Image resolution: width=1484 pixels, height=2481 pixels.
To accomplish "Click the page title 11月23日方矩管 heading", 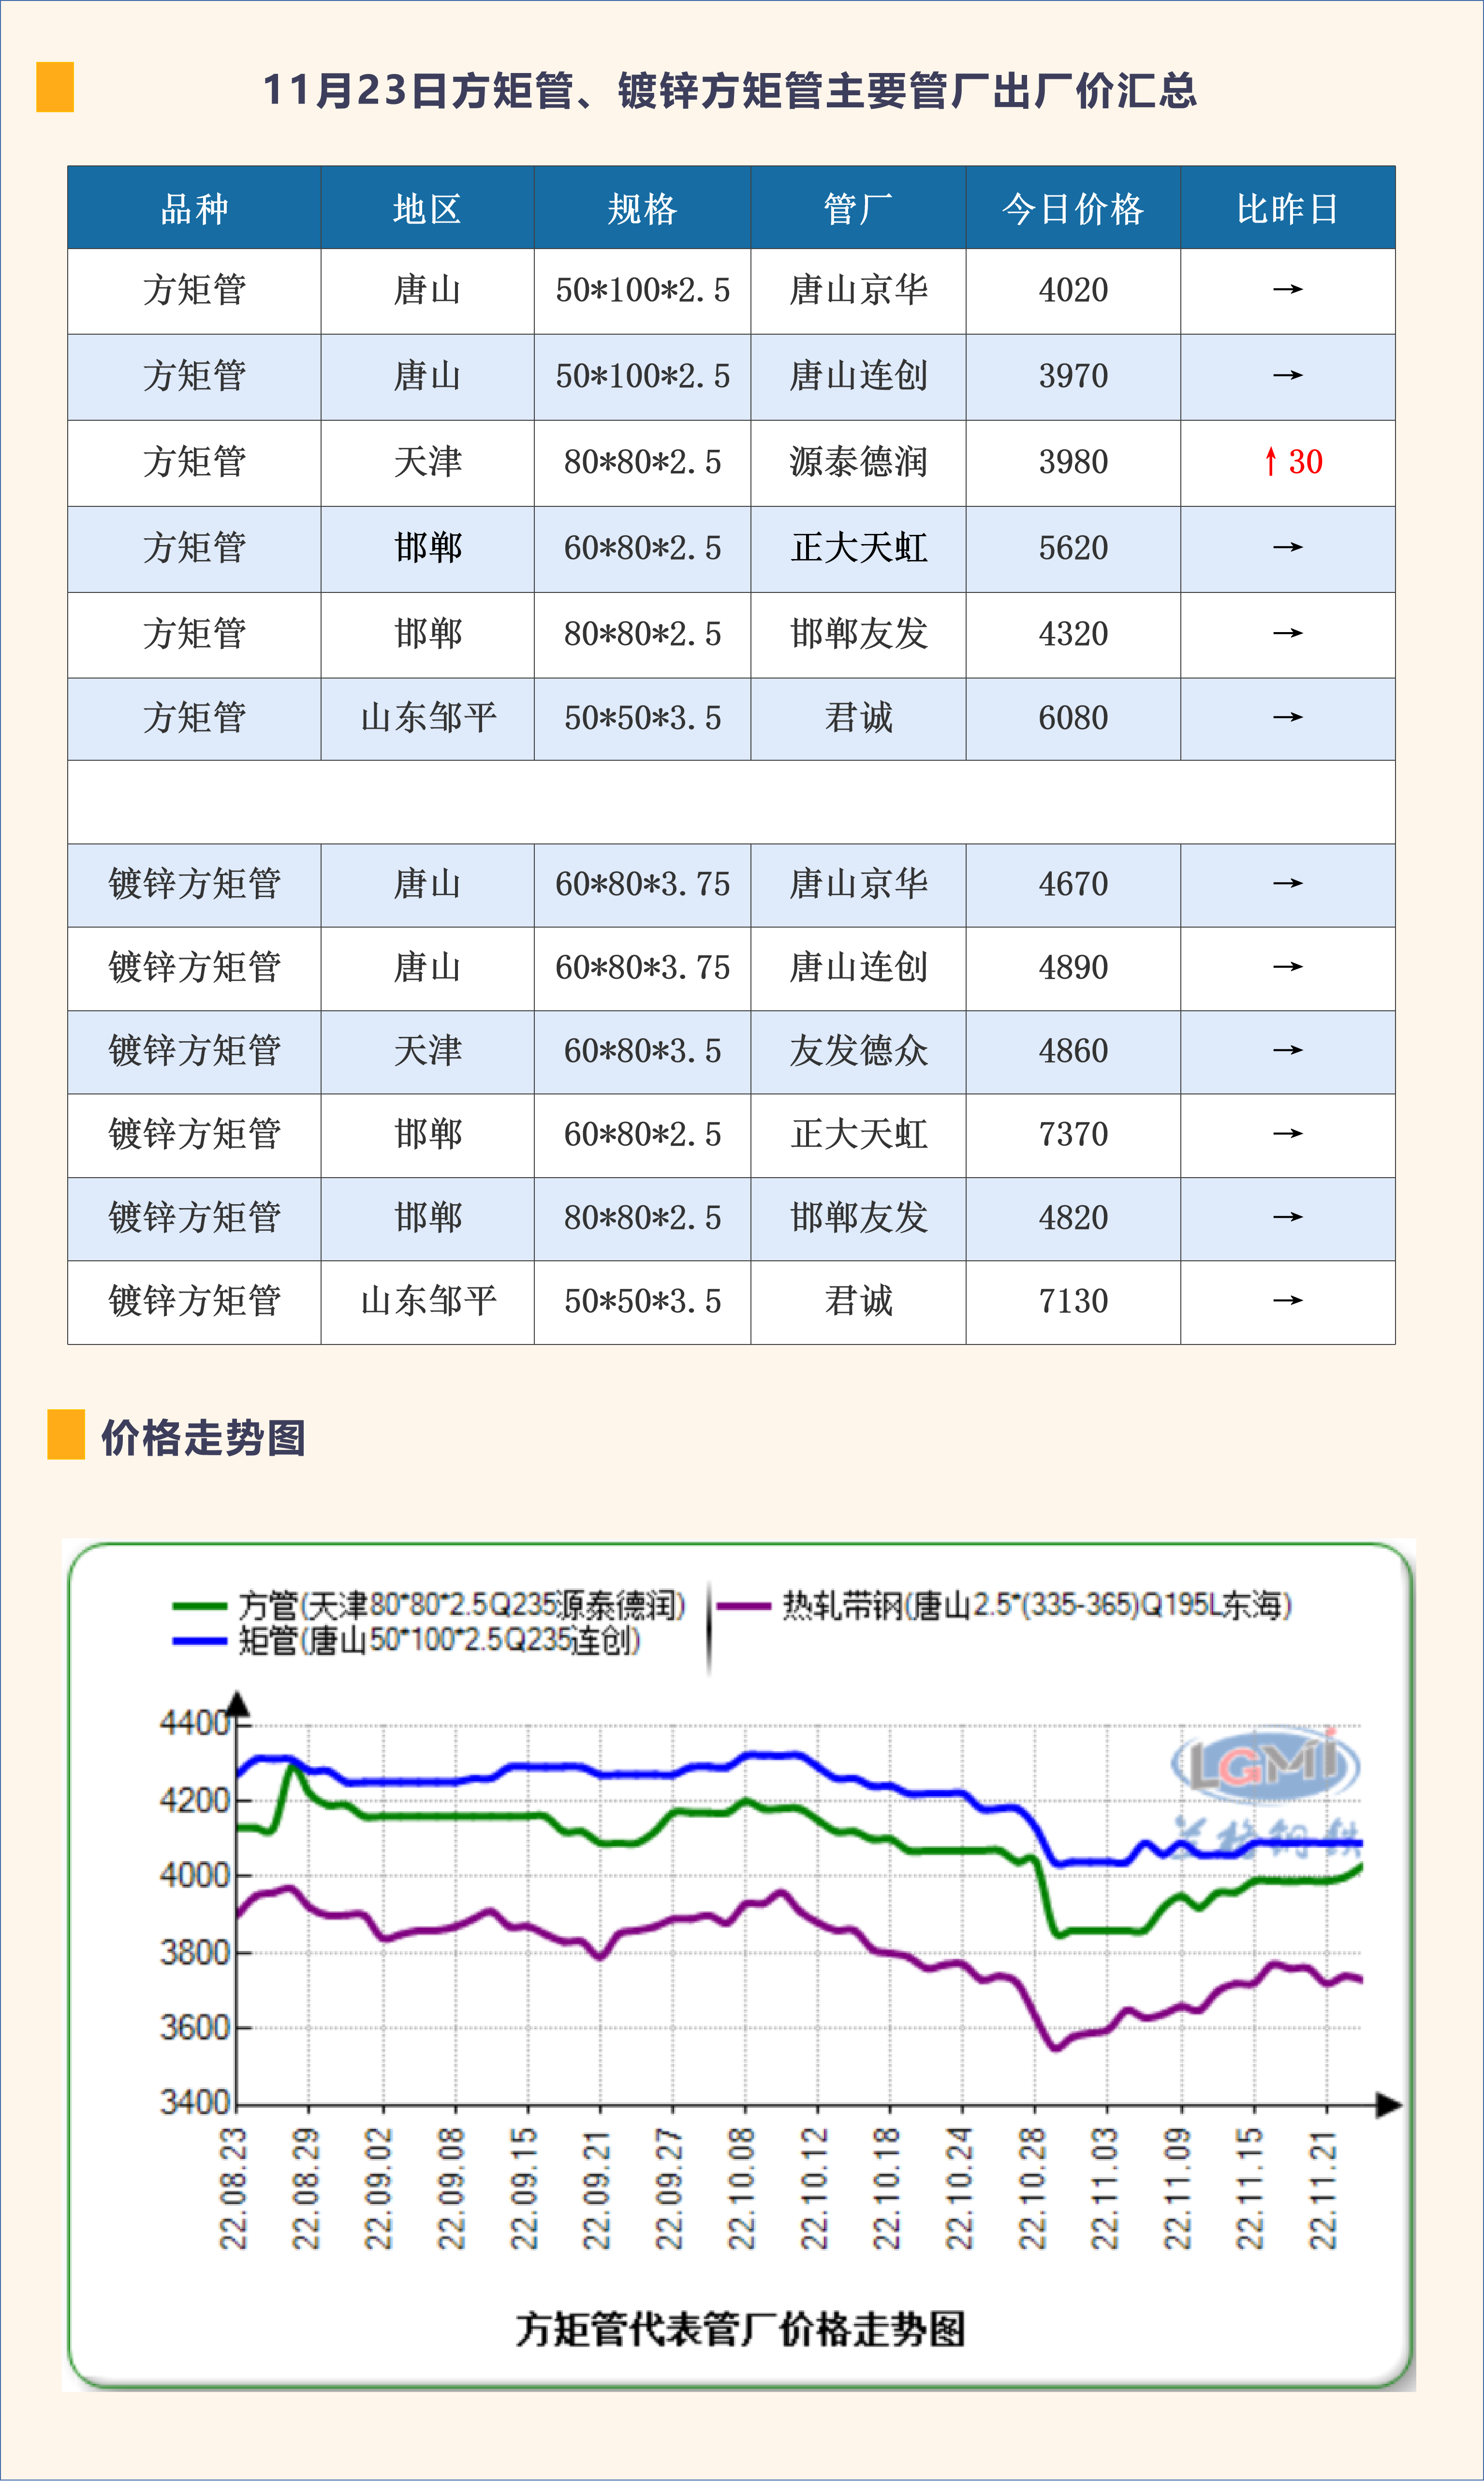I will click(x=729, y=90).
